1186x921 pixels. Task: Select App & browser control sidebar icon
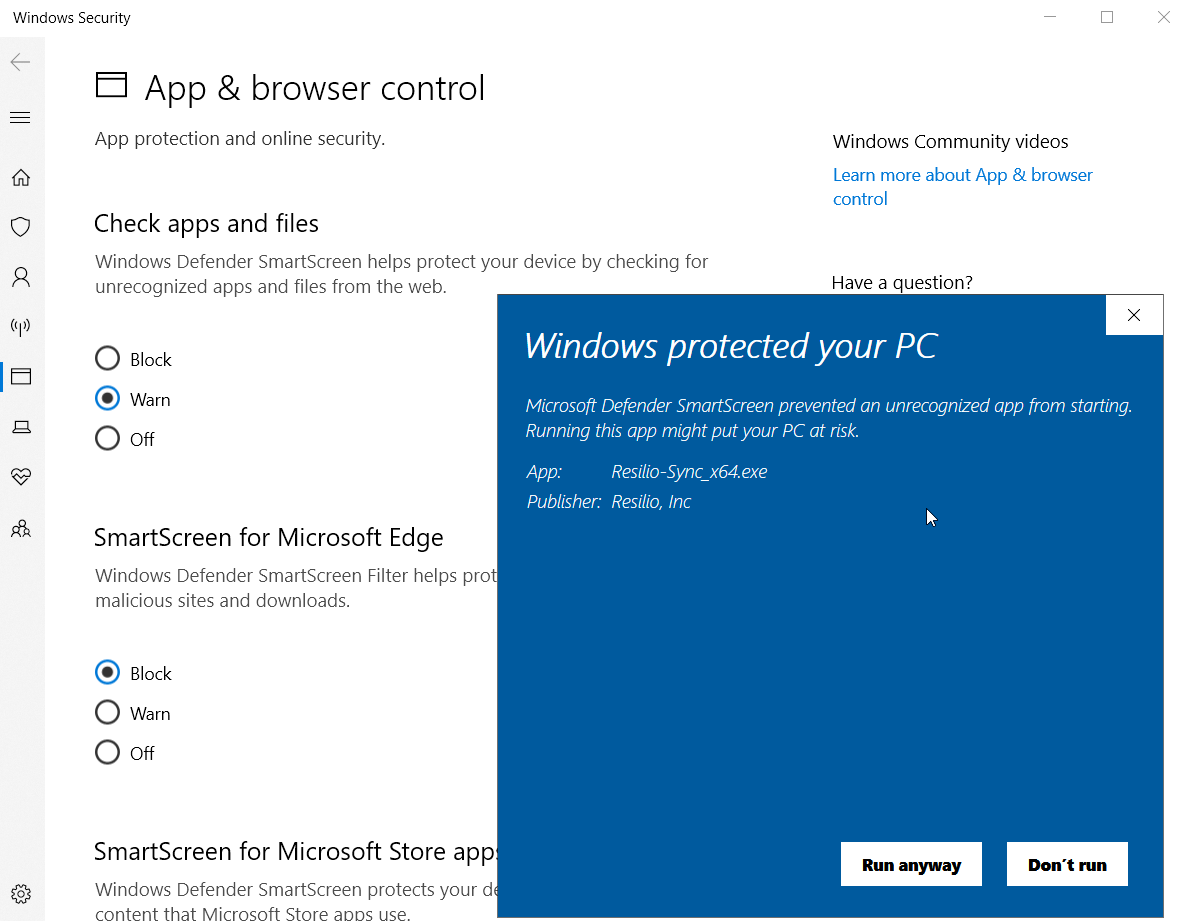pyautogui.click(x=21, y=377)
